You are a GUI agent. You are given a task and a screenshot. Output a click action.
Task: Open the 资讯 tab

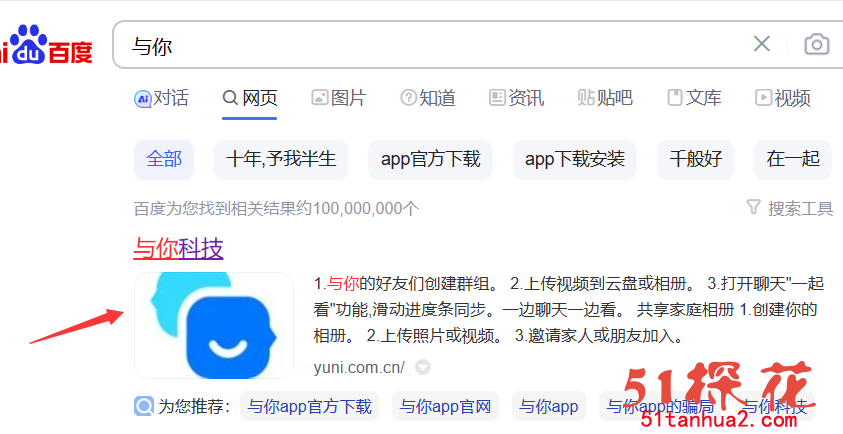pos(516,98)
